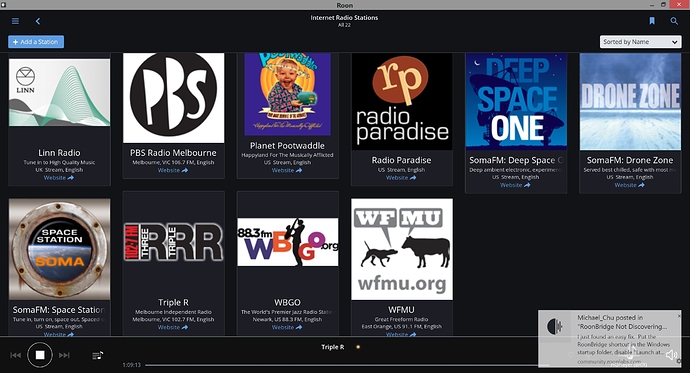Skip to the next track
Screen dimensions: 690x373
tap(64, 355)
